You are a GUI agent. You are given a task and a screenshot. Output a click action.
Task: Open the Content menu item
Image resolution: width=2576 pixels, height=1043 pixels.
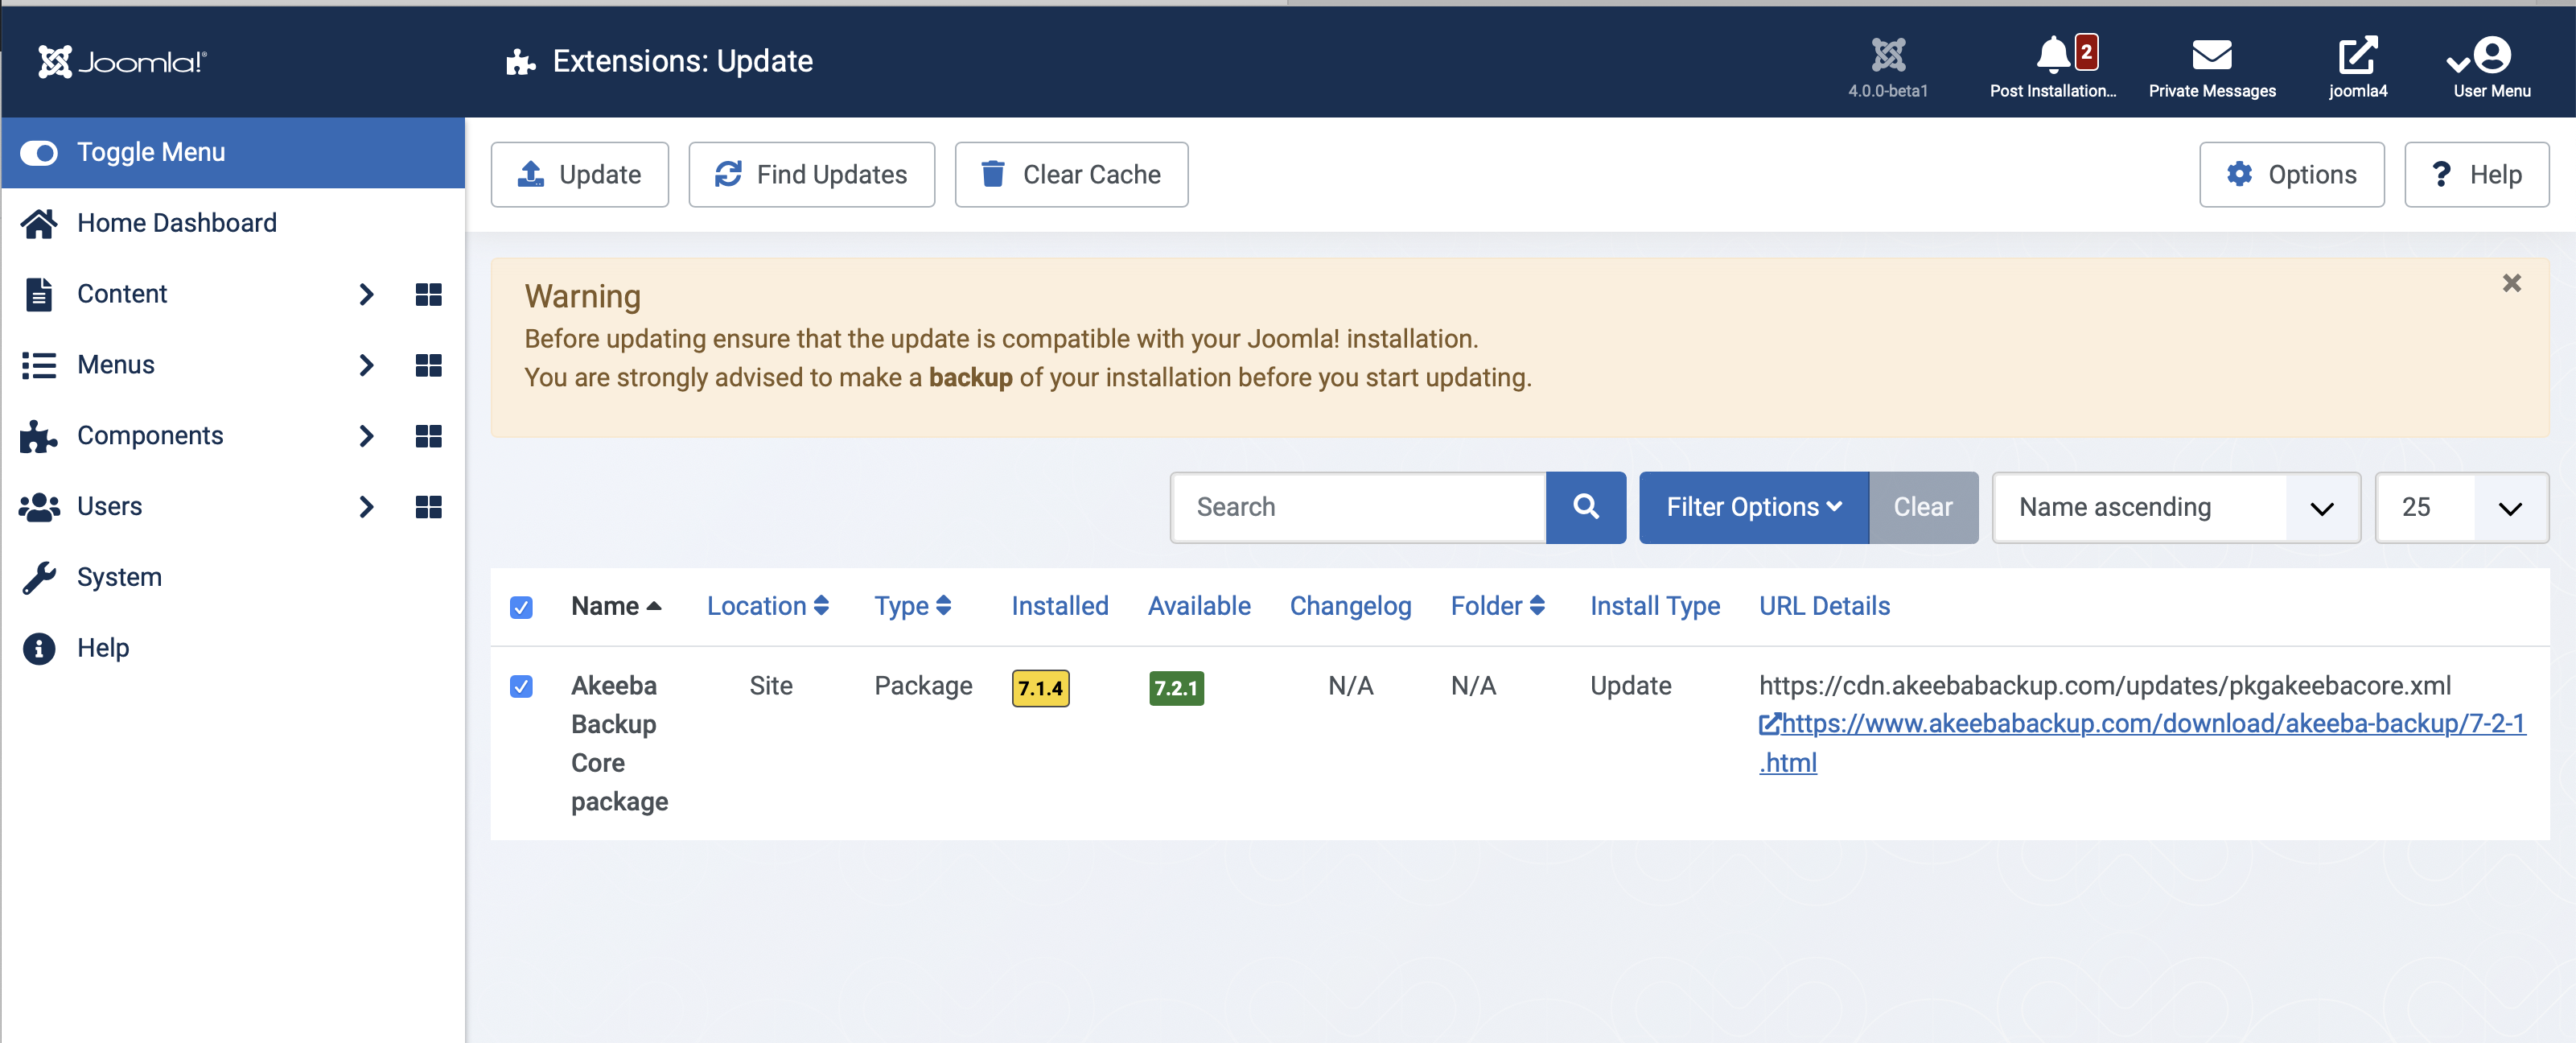pyautogui.click(x=122, y=294)
